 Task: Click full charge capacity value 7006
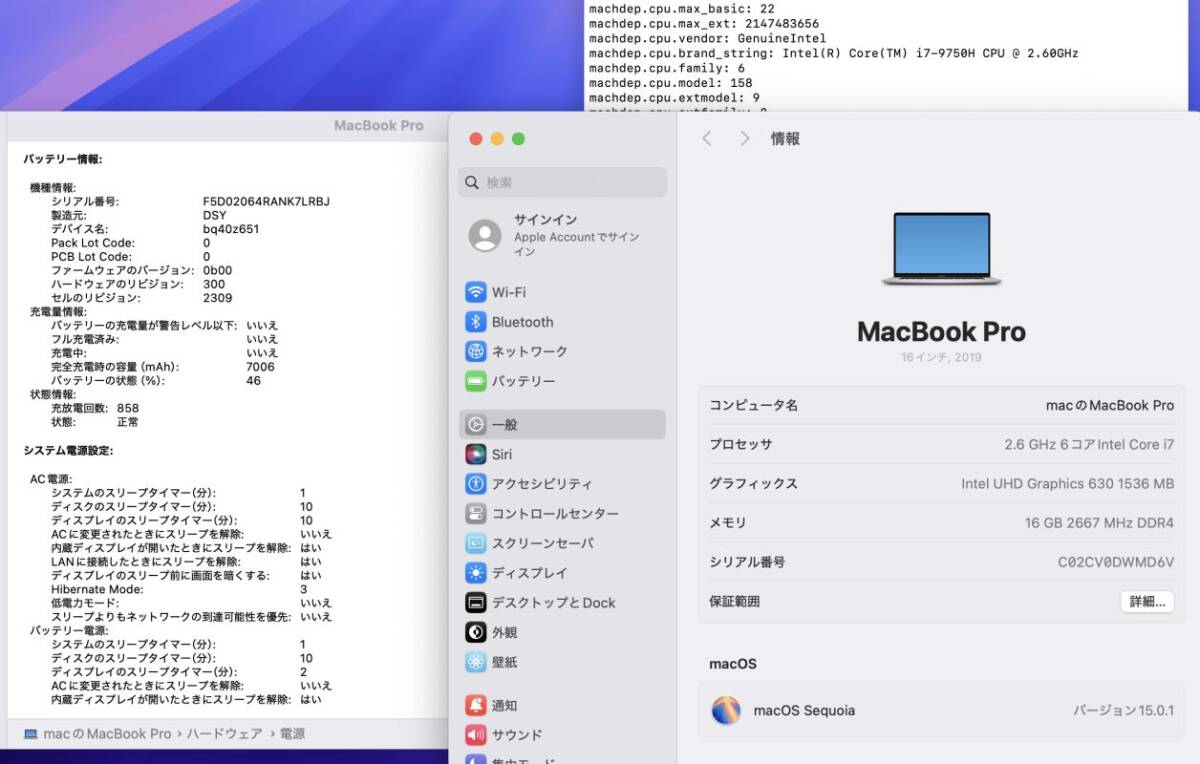coord(260,367)
